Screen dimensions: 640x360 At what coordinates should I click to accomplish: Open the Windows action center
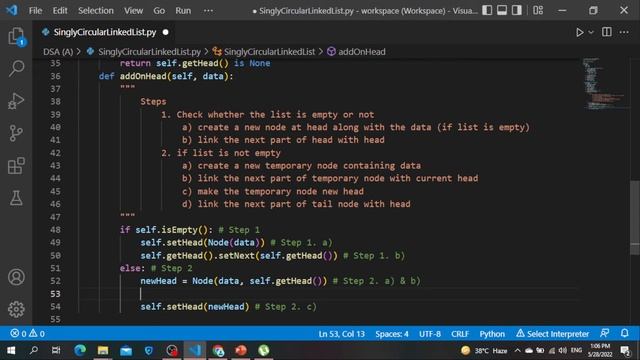coord(625,350)
